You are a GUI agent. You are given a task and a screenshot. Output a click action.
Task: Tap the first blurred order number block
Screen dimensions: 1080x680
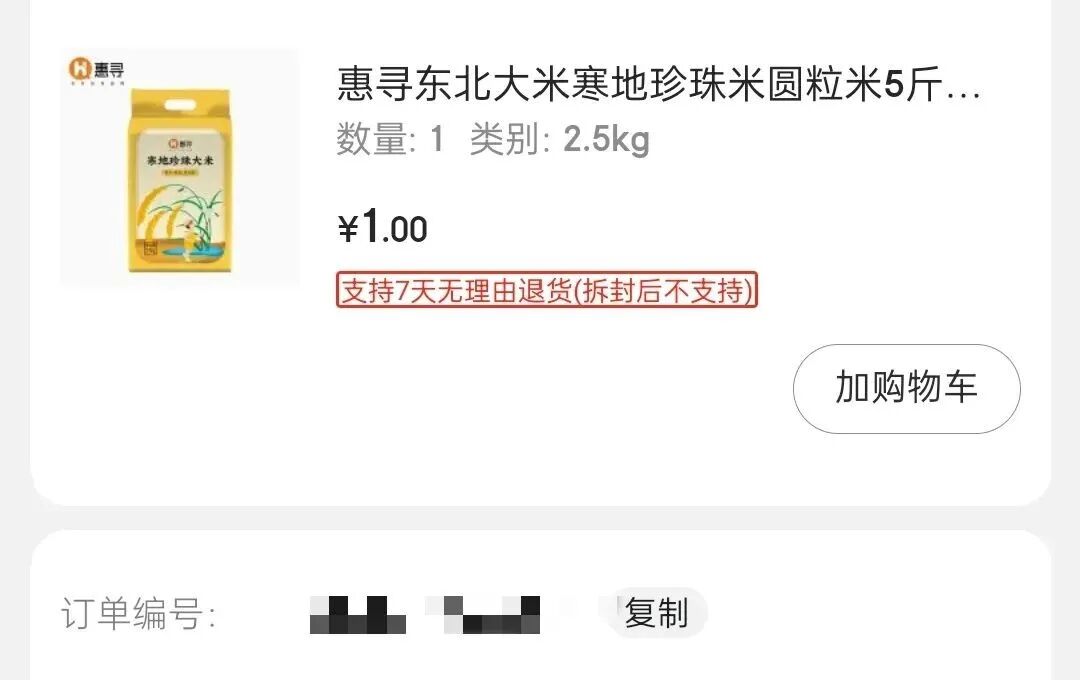pos(357,615)
